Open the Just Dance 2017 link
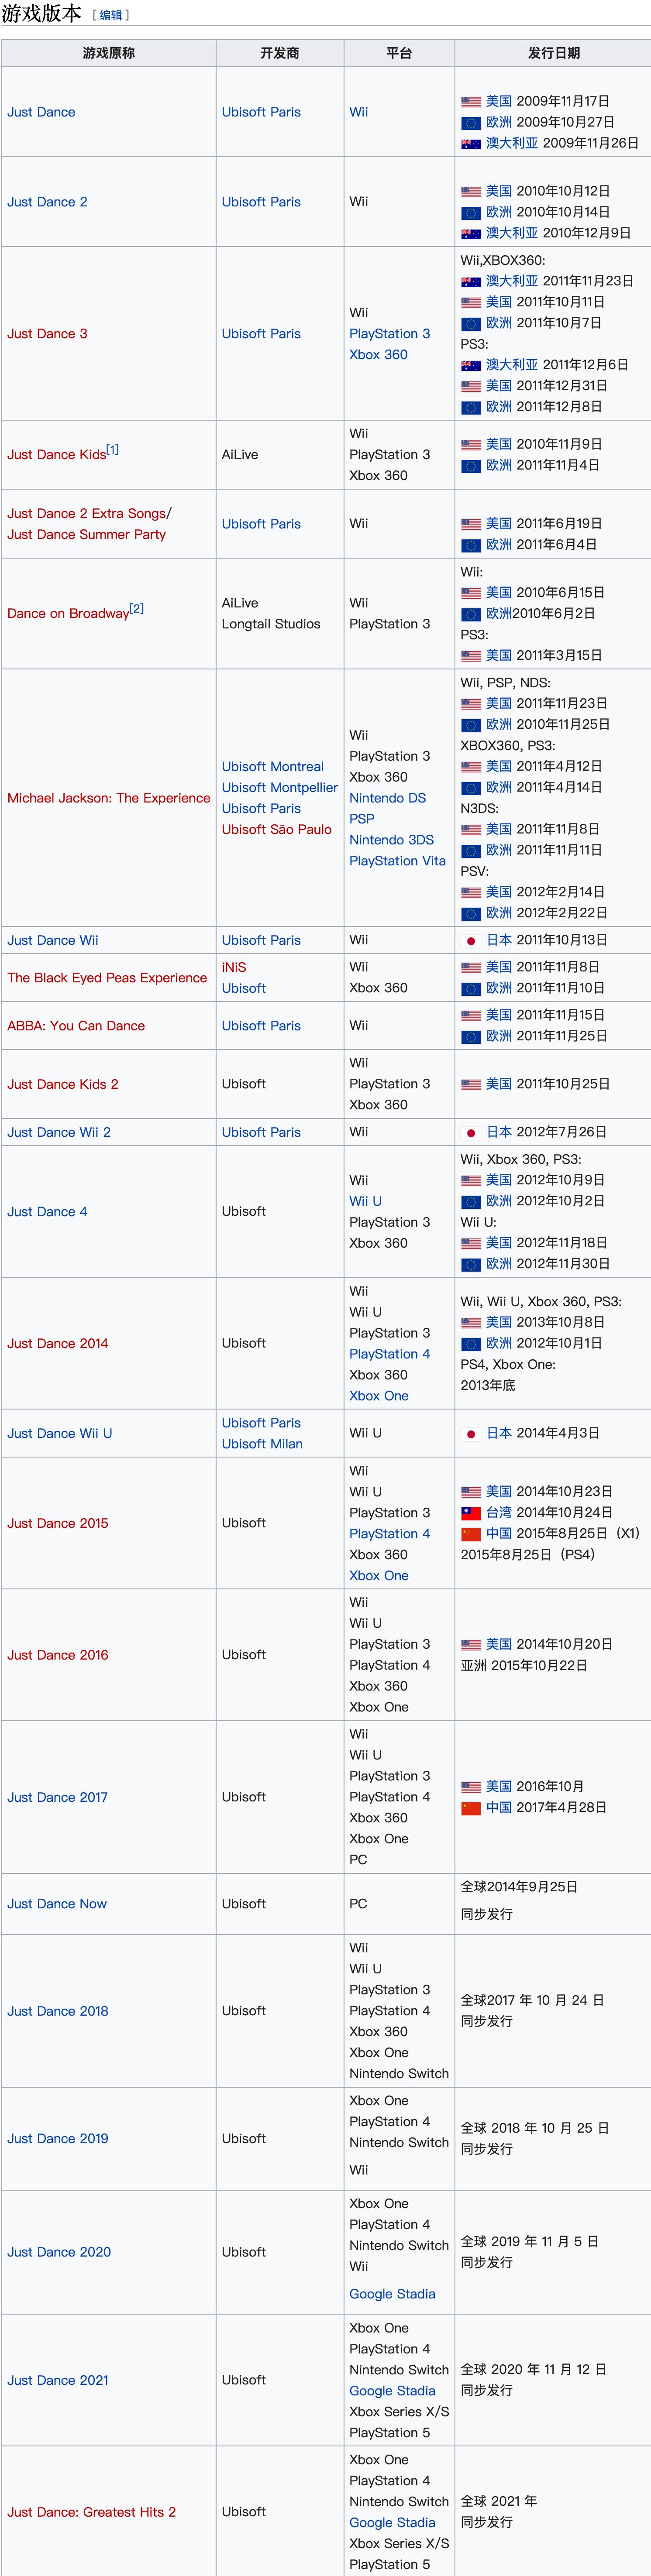The image size is (651, 2576). point(58,1797)
